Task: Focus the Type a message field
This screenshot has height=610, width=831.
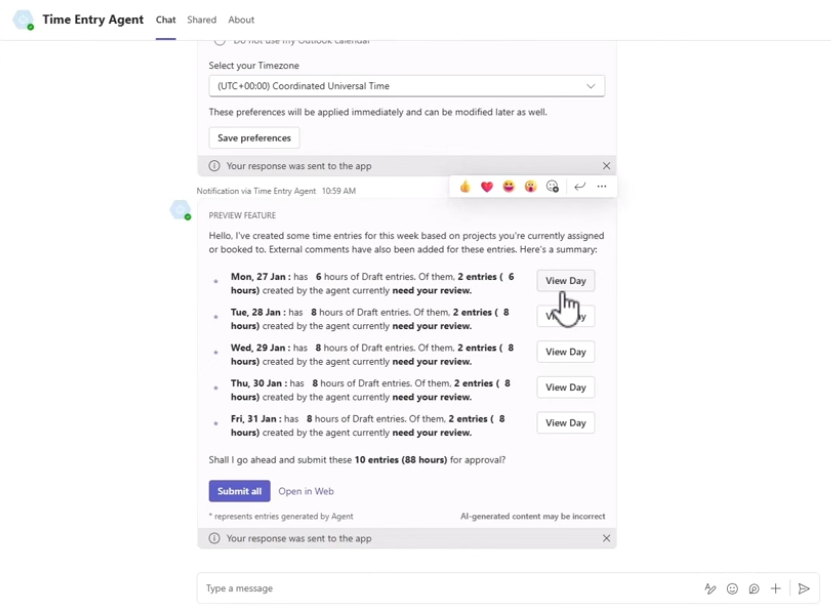Action: pyautogui.click(x=450, y=588)
